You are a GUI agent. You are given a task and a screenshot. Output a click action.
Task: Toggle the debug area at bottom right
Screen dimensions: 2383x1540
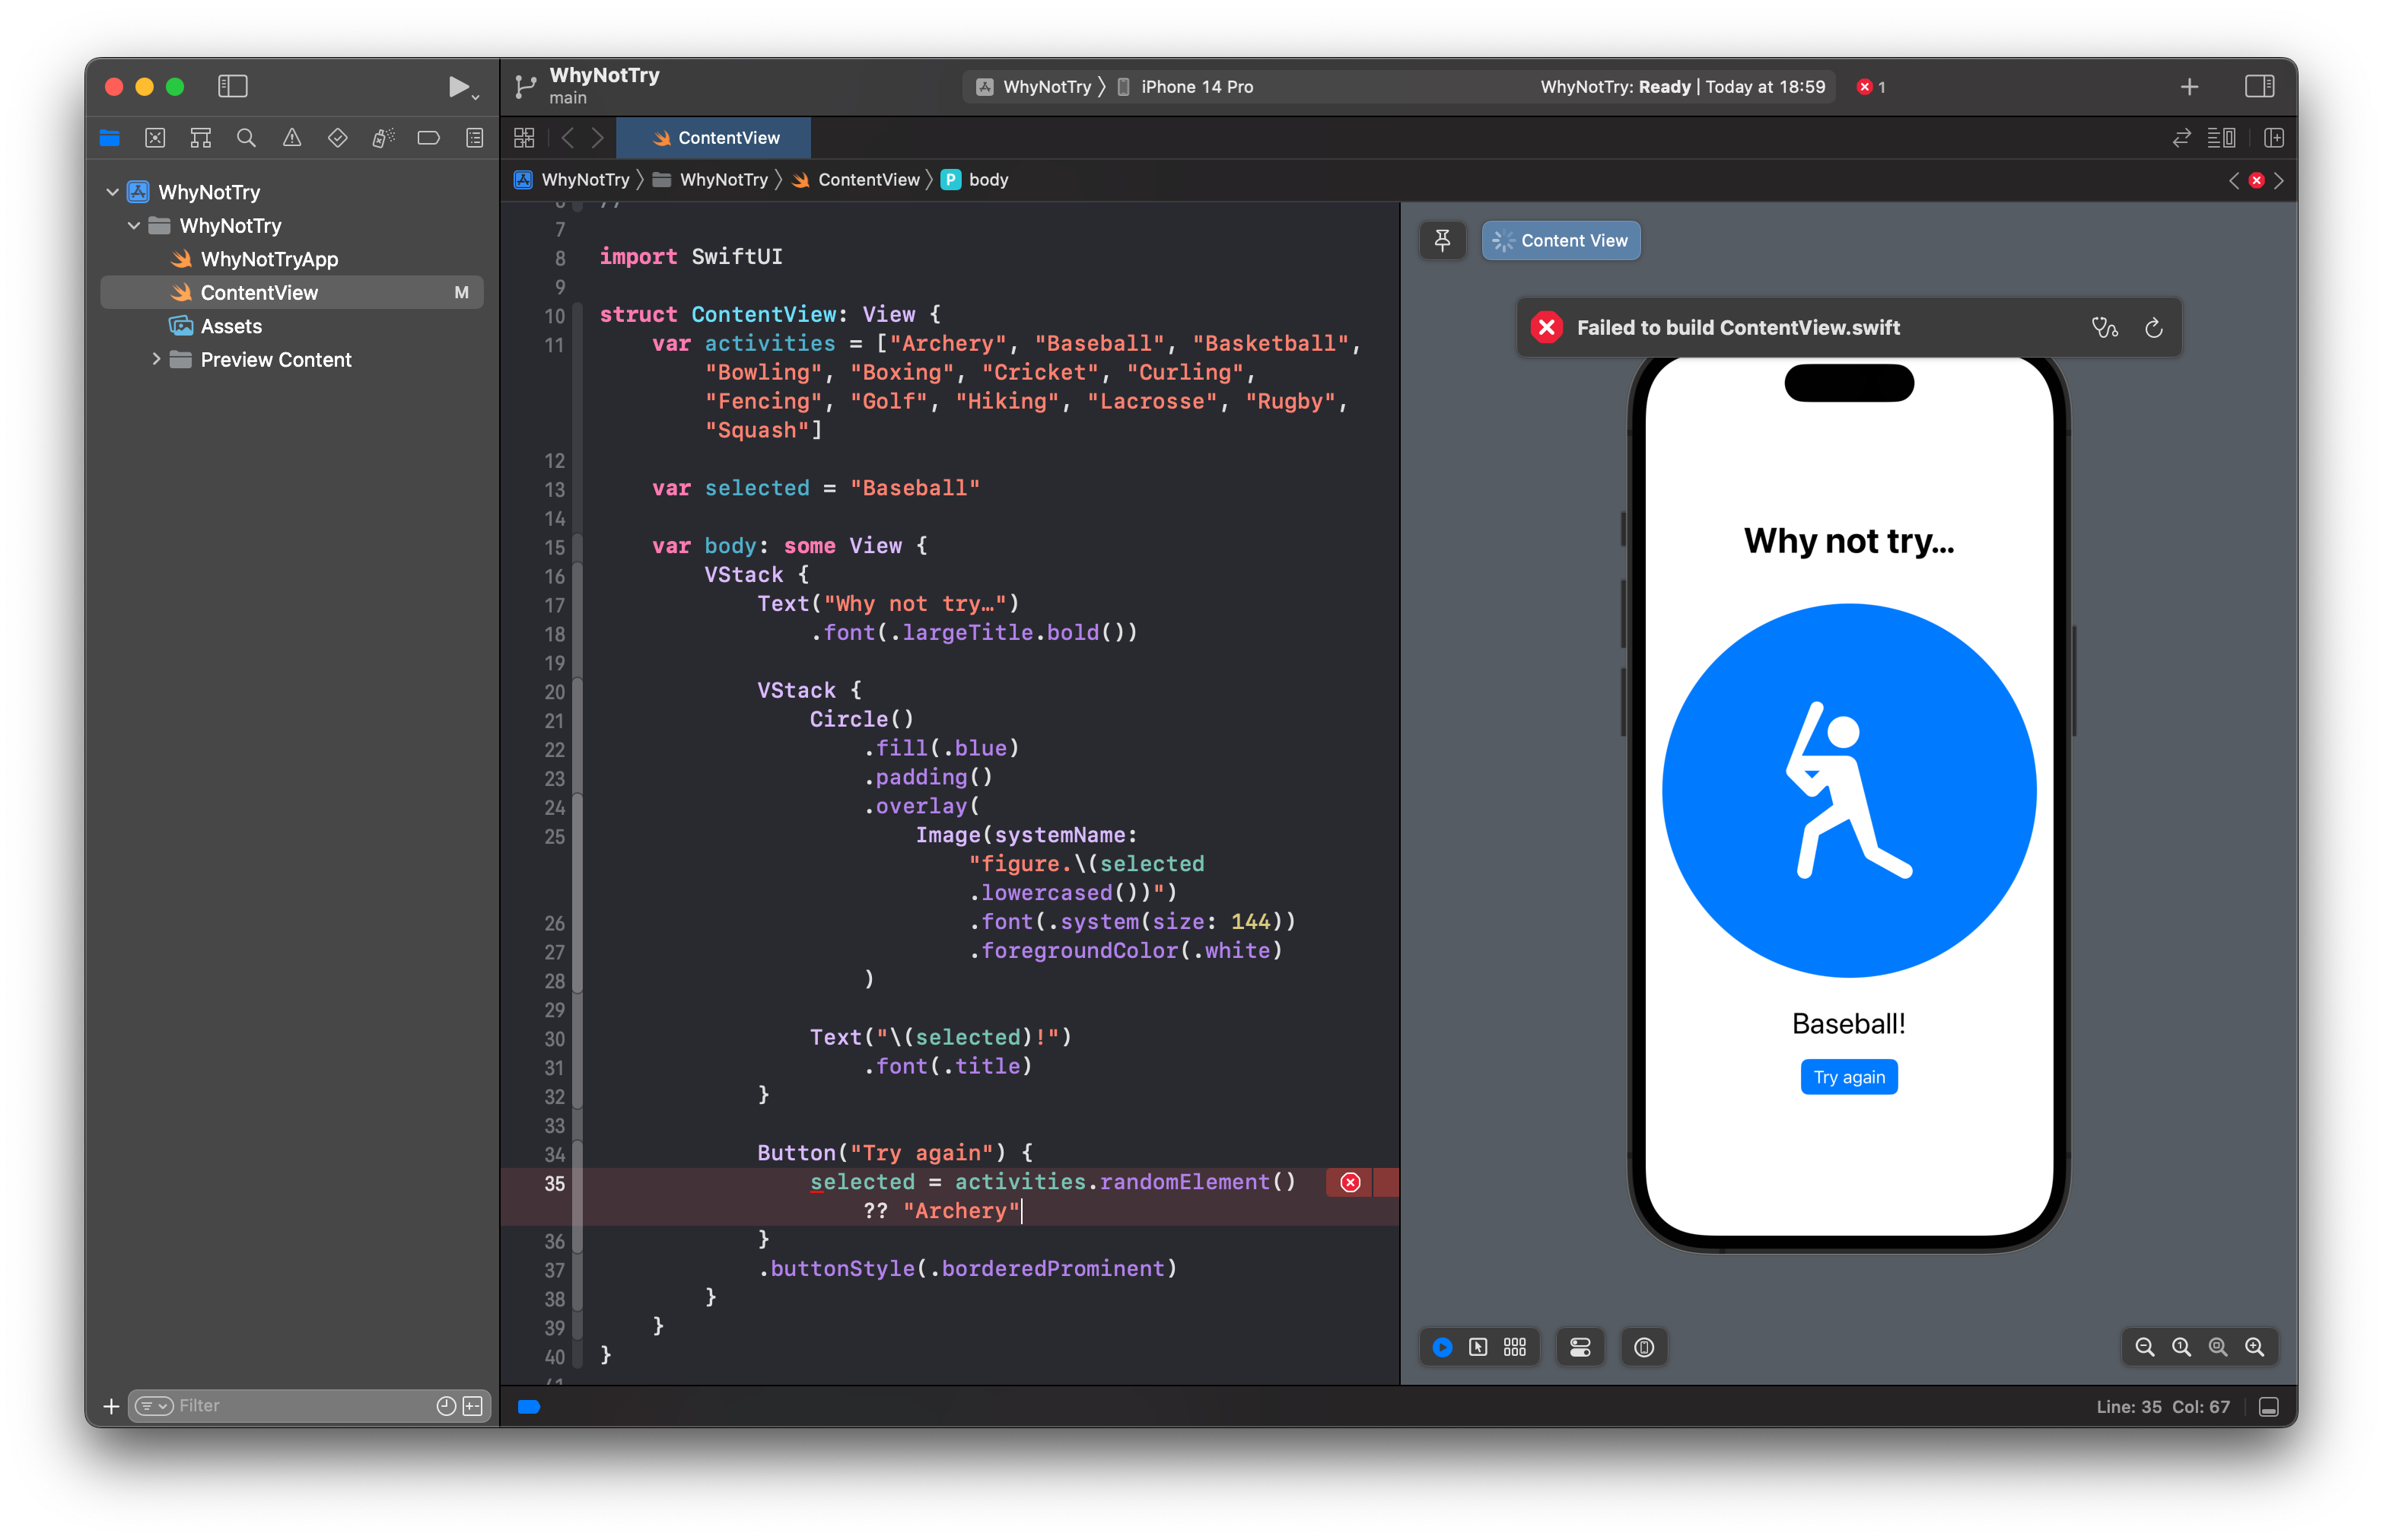pyautogui.click(x=2269, y=1407)
